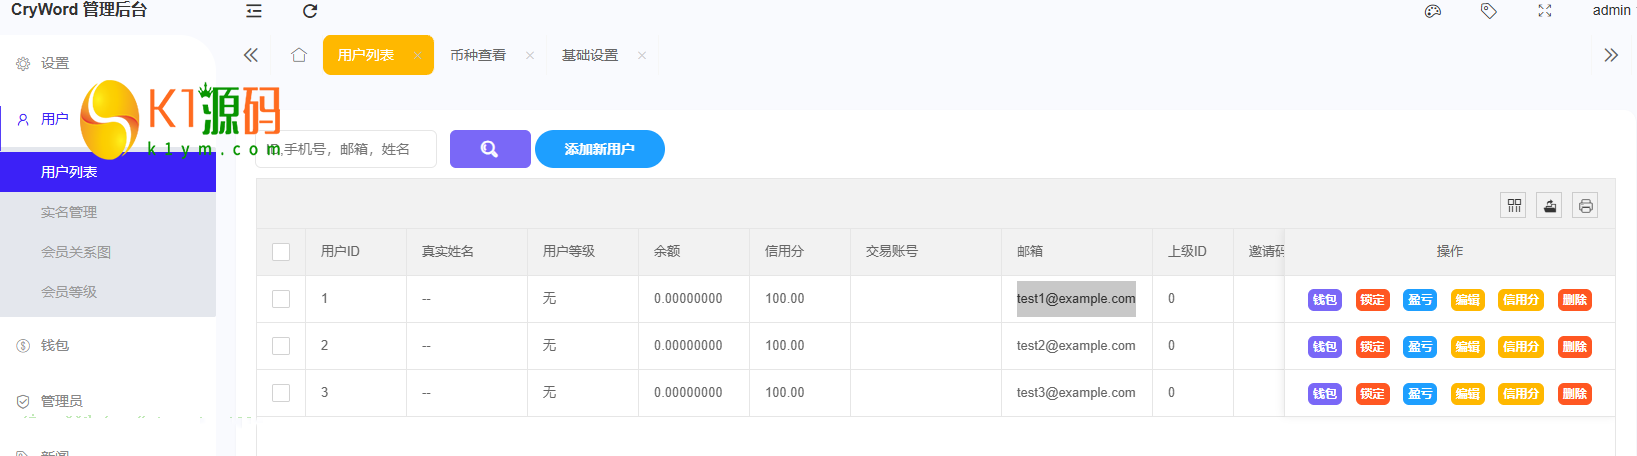
Task: Click 删除 for test1 user
Action: click(x=1575, y=300)
